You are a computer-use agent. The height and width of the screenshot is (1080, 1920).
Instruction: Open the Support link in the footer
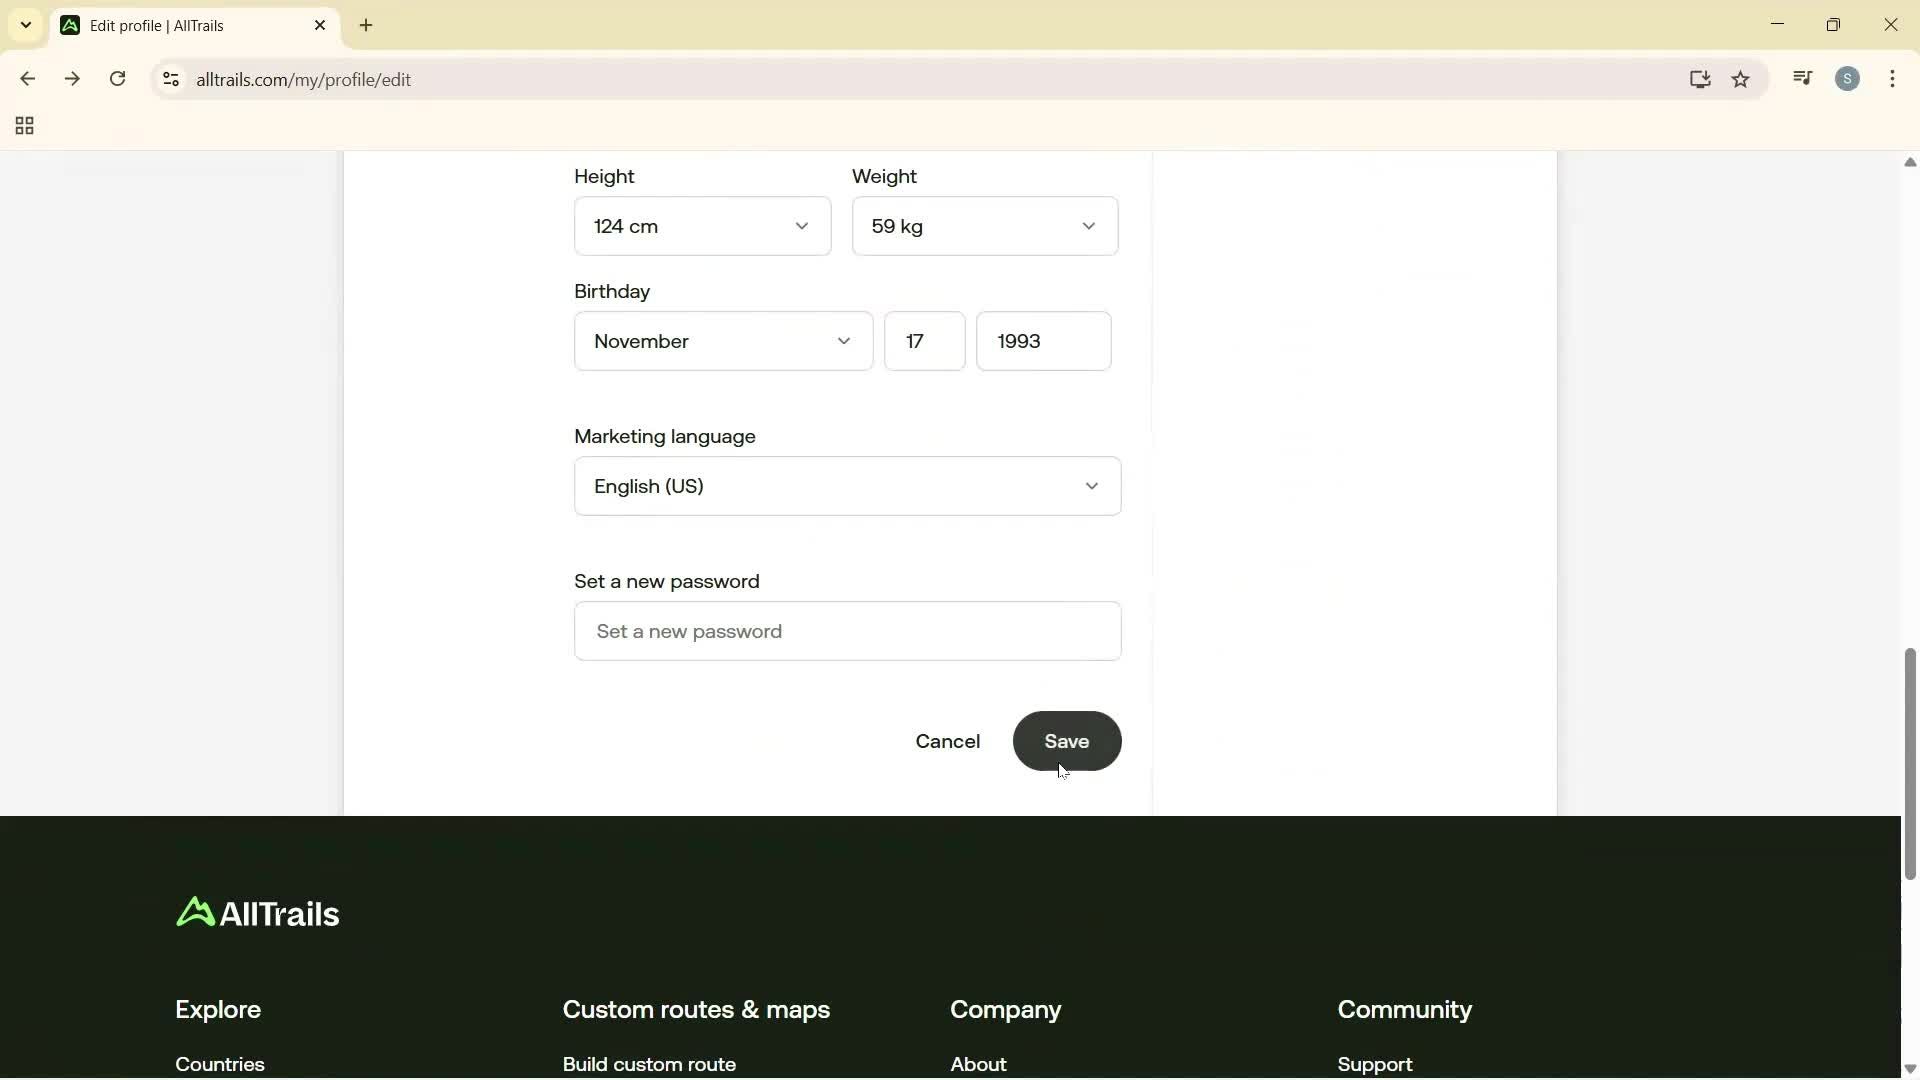pos(1374,1064)
